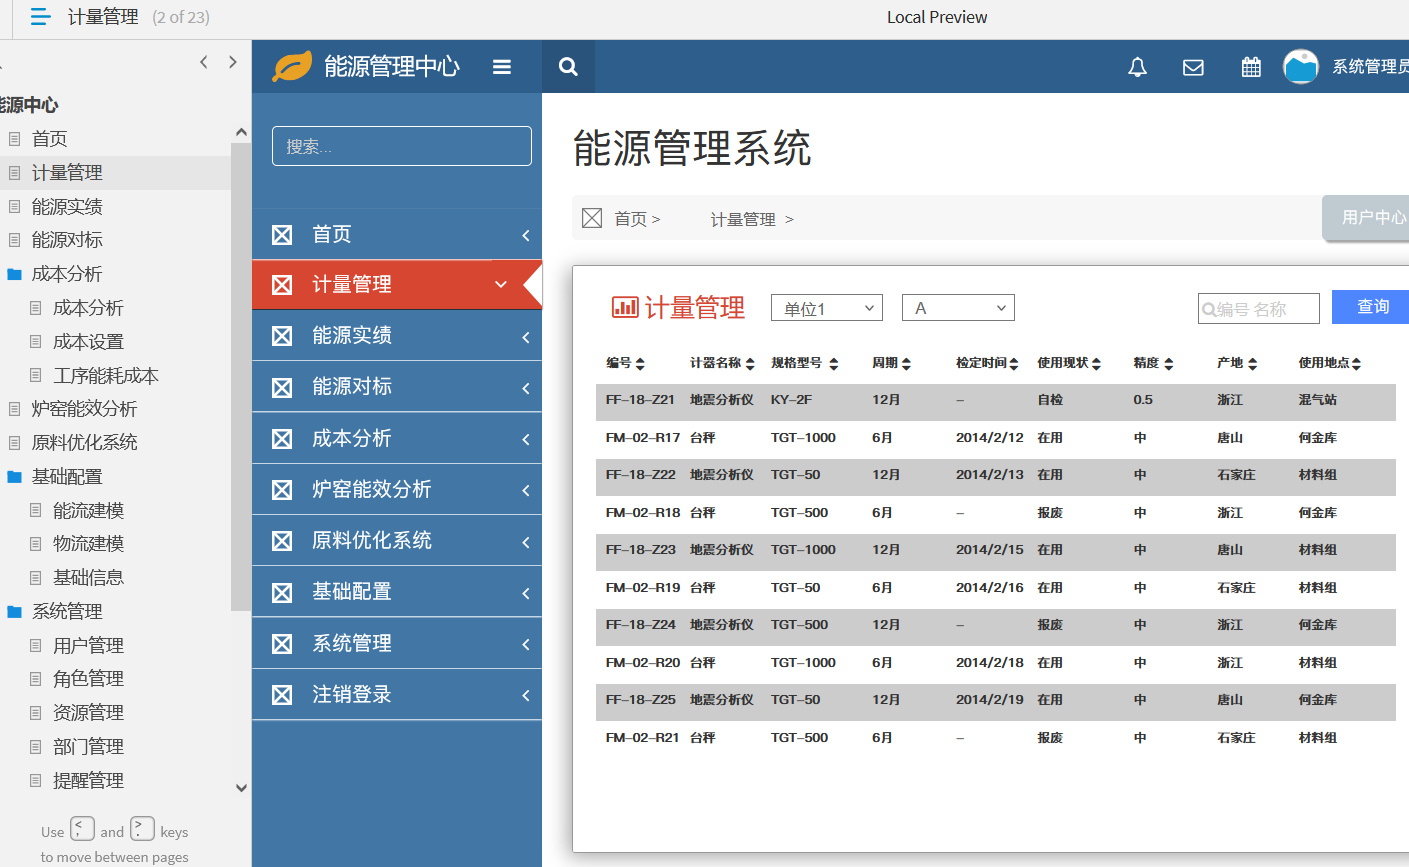This screenshot has height=867, width=1409.
Task: Click date cell 2014/2/13
Action: pyautogui.click(x=990, y=475)
